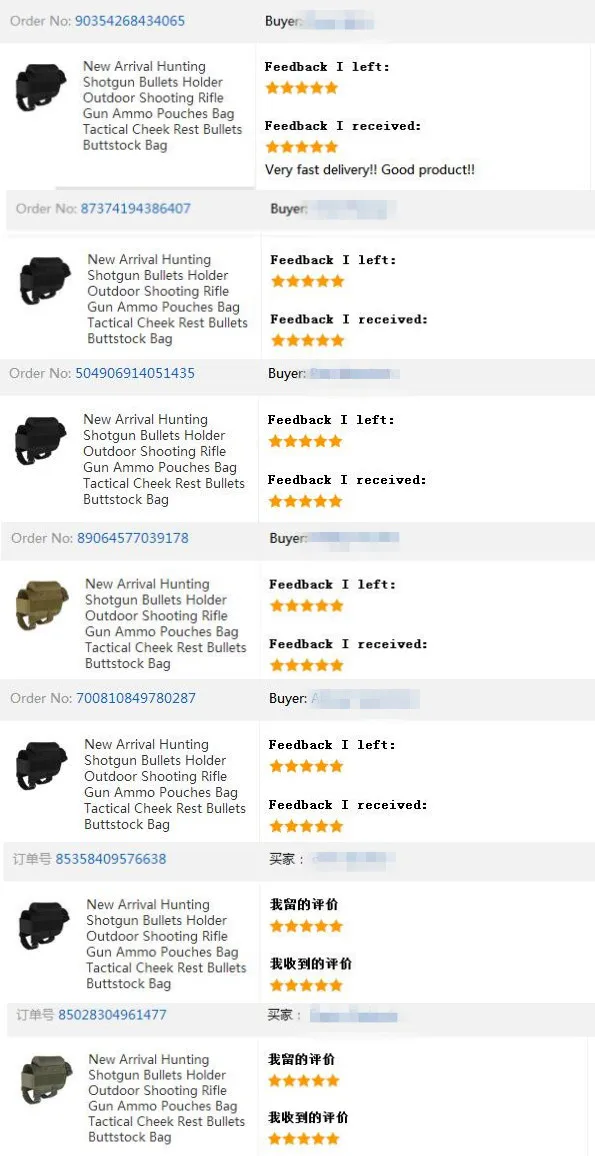Click stars under first 'Feedback I left'
The width and height of the screenshot is (595, 1156).
tap(302, 88)
